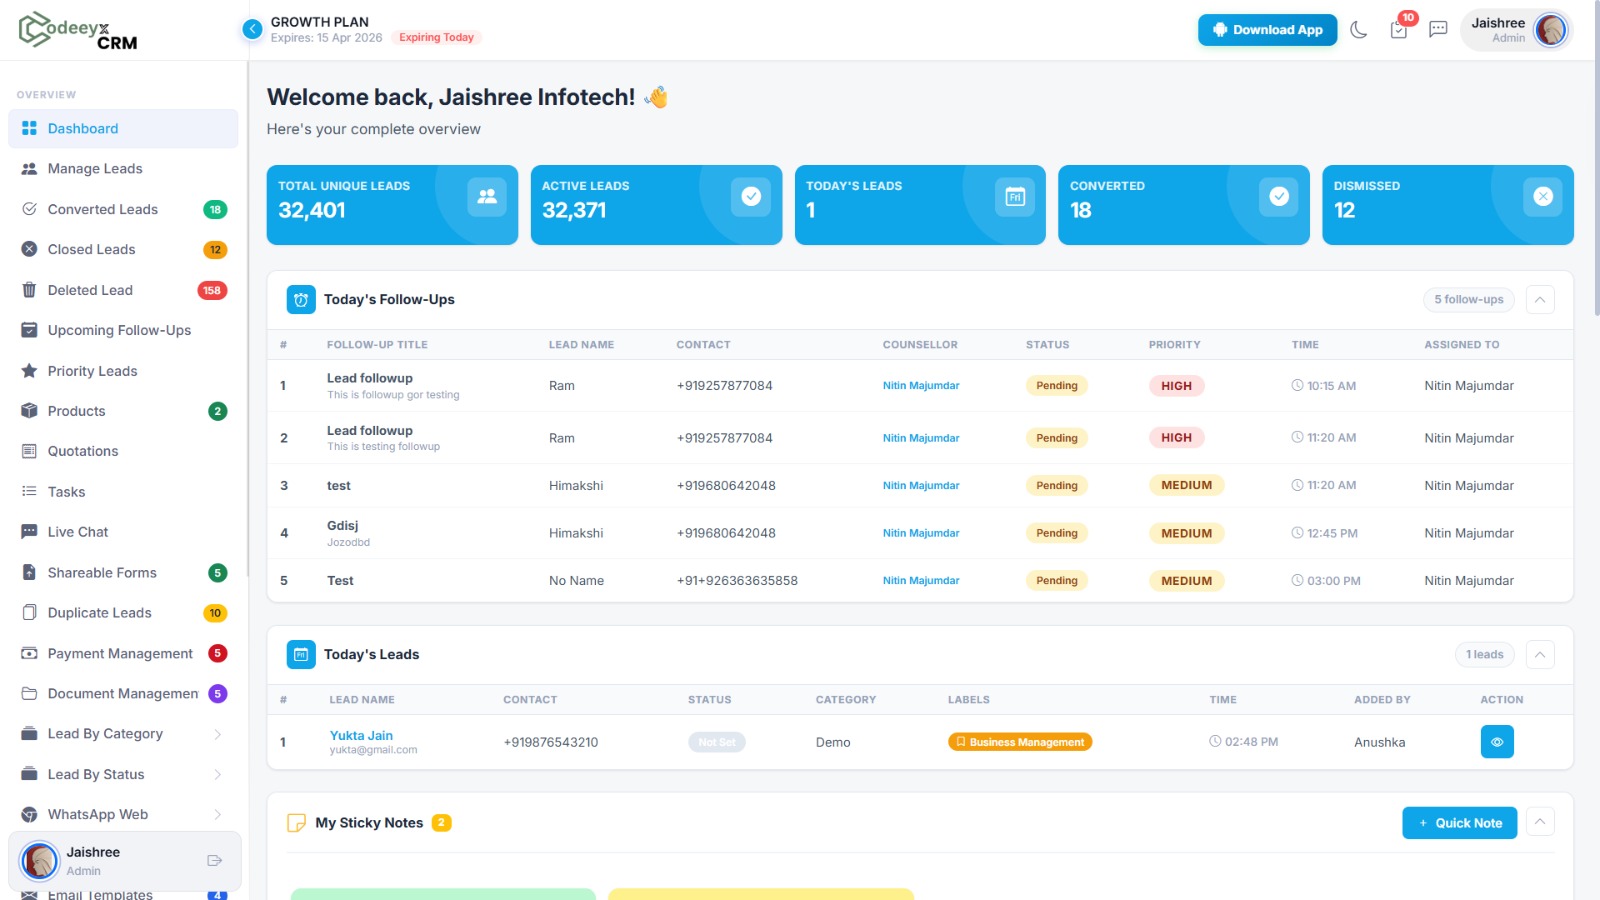Go to Converted Leads
The image size is (1600, 900).
[x=123, y=209]
